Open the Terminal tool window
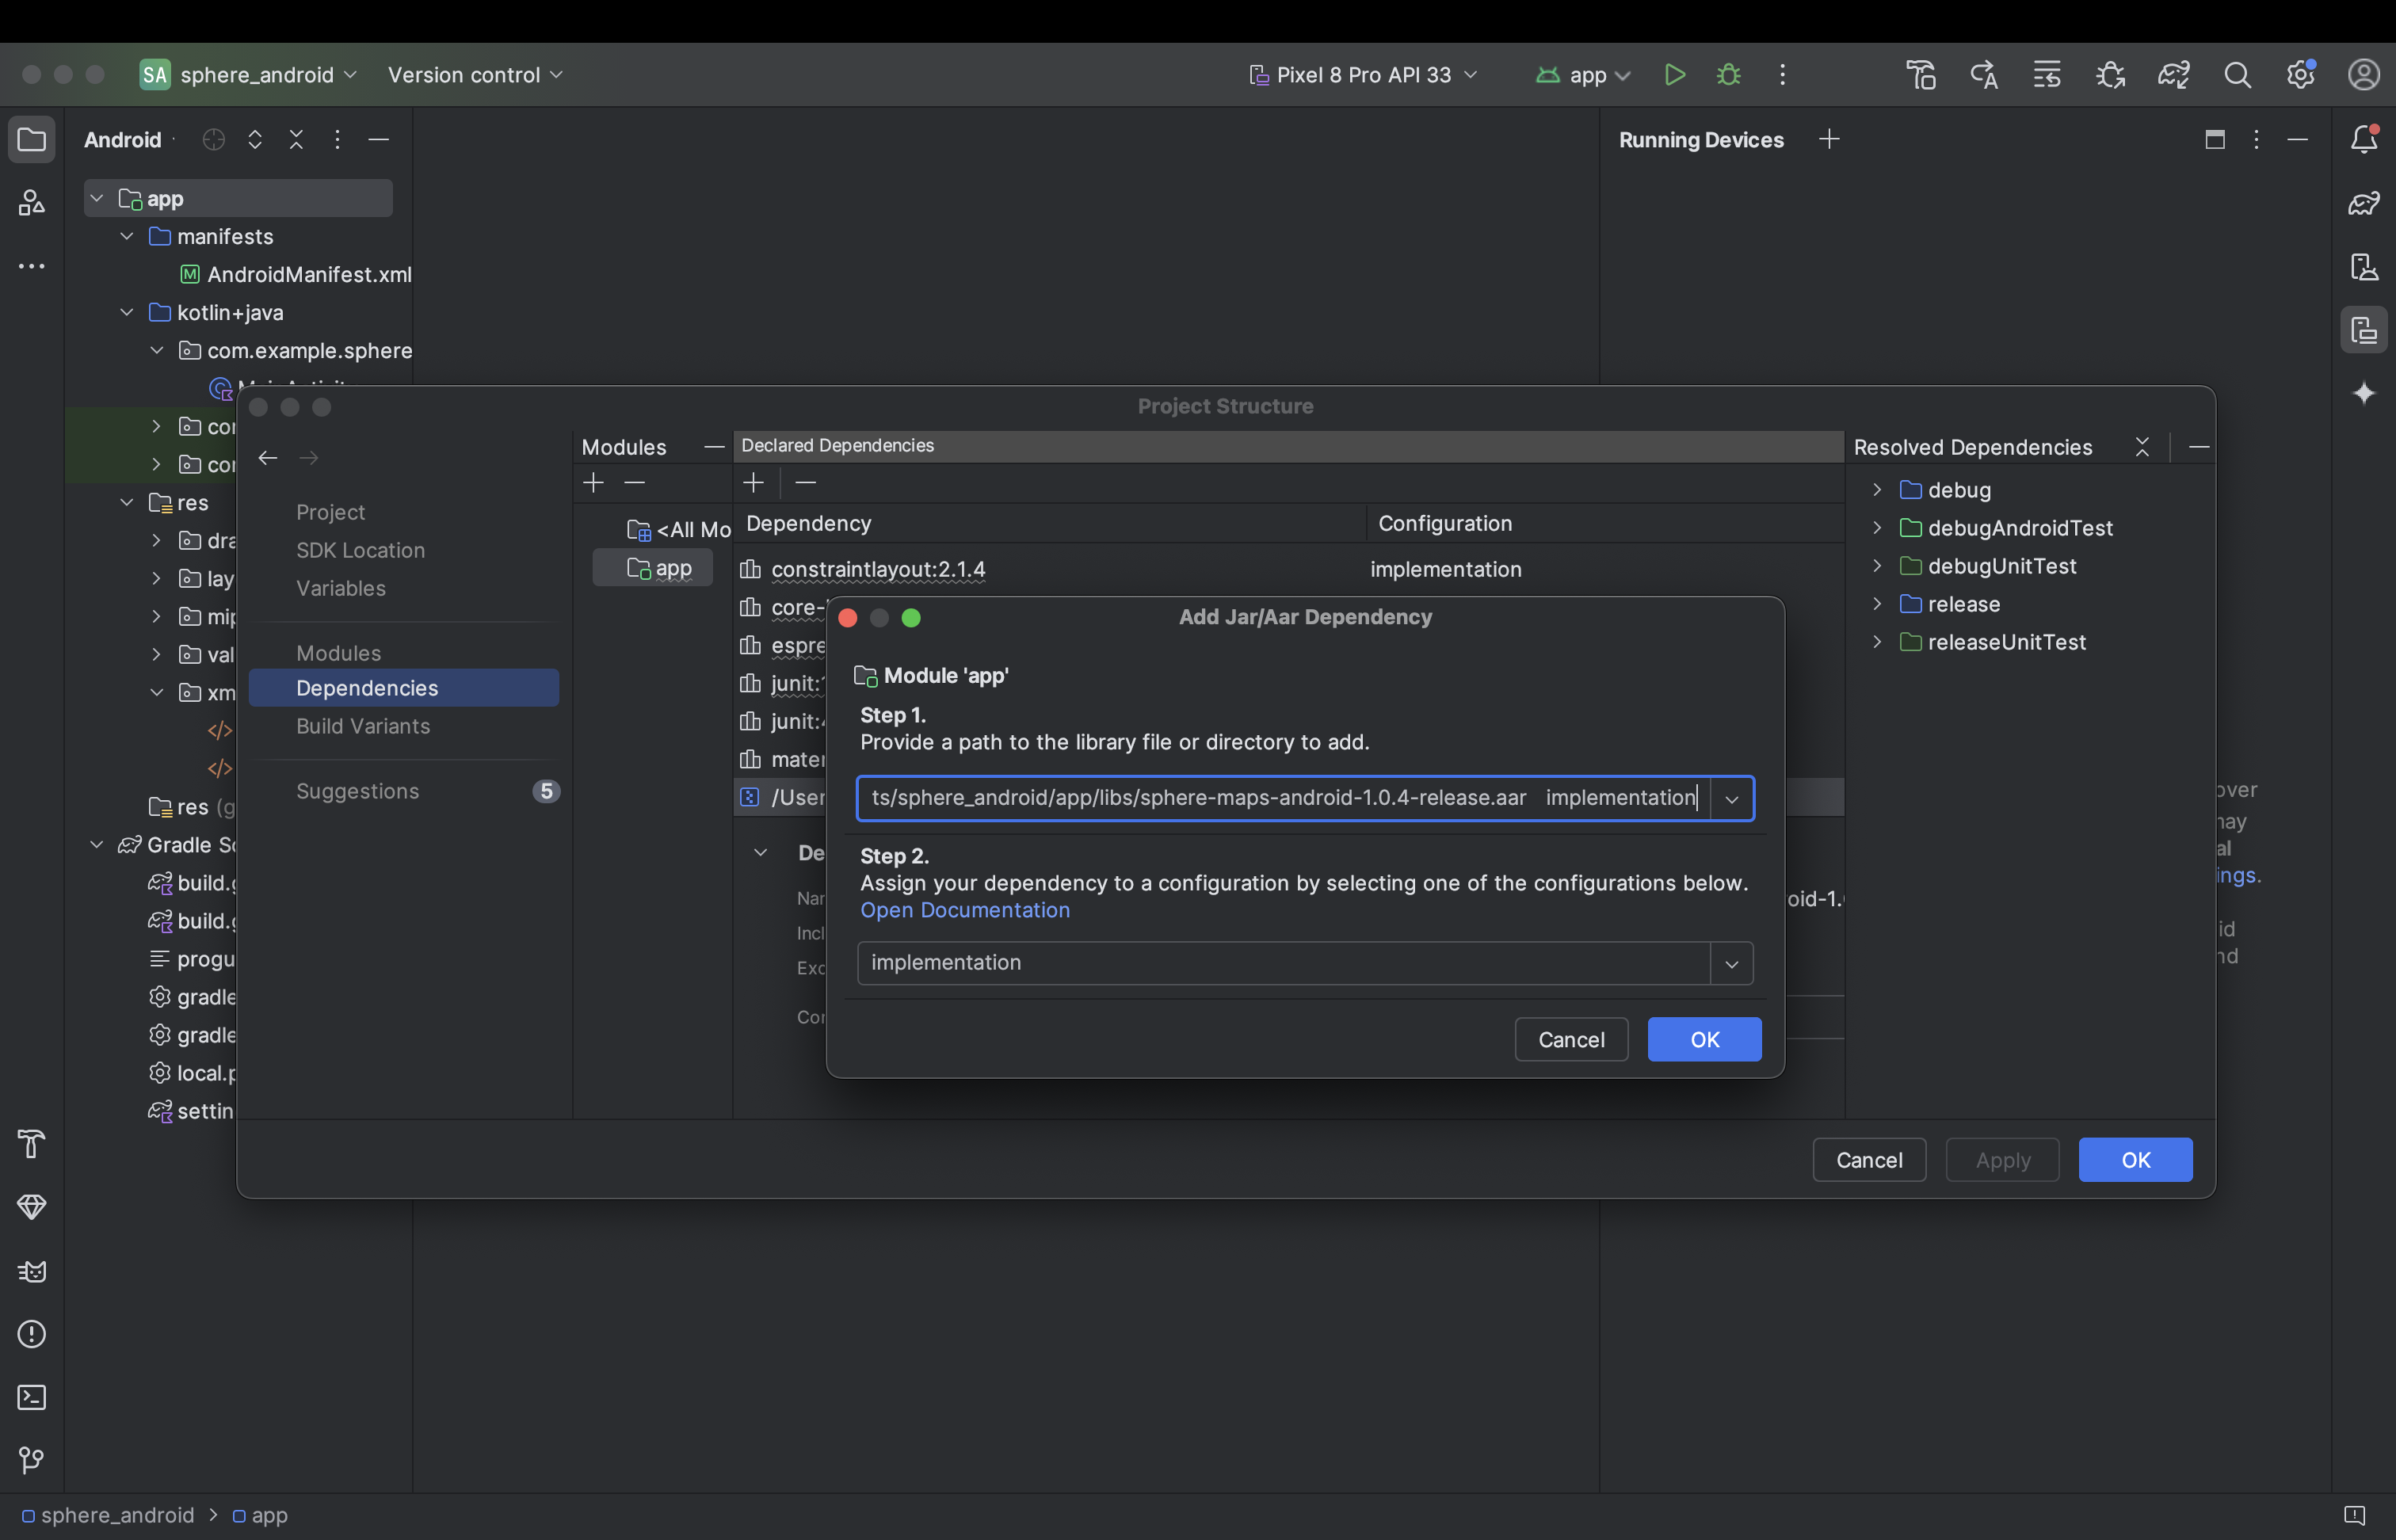2396x1540 pixels. pyautogui.click(x=31, y=1397)
